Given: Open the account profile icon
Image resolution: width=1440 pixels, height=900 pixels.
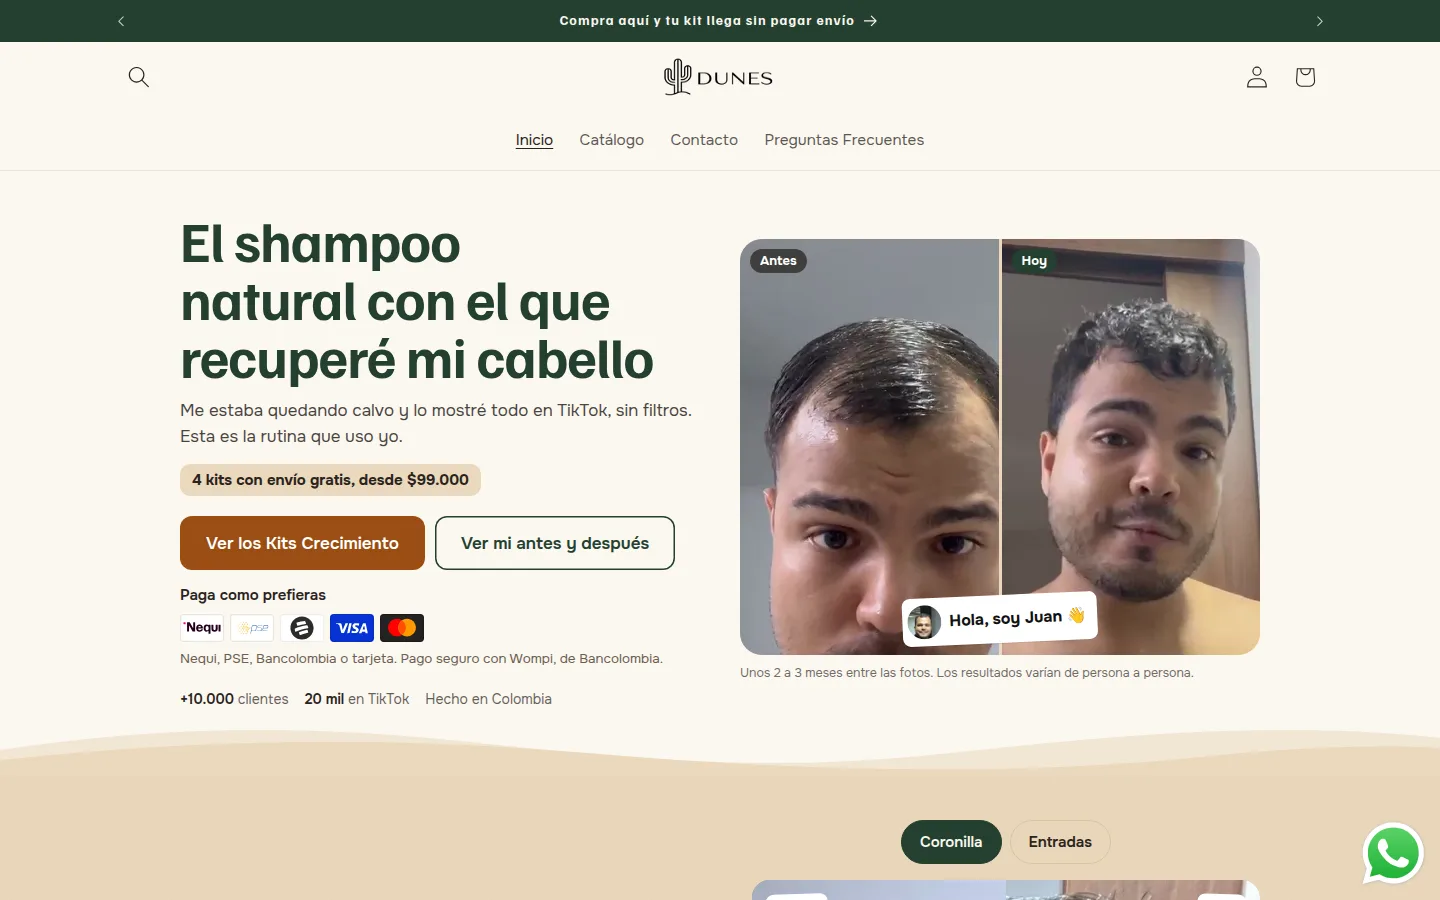Looking at the screenshot, I should (x=1257, y=77).
